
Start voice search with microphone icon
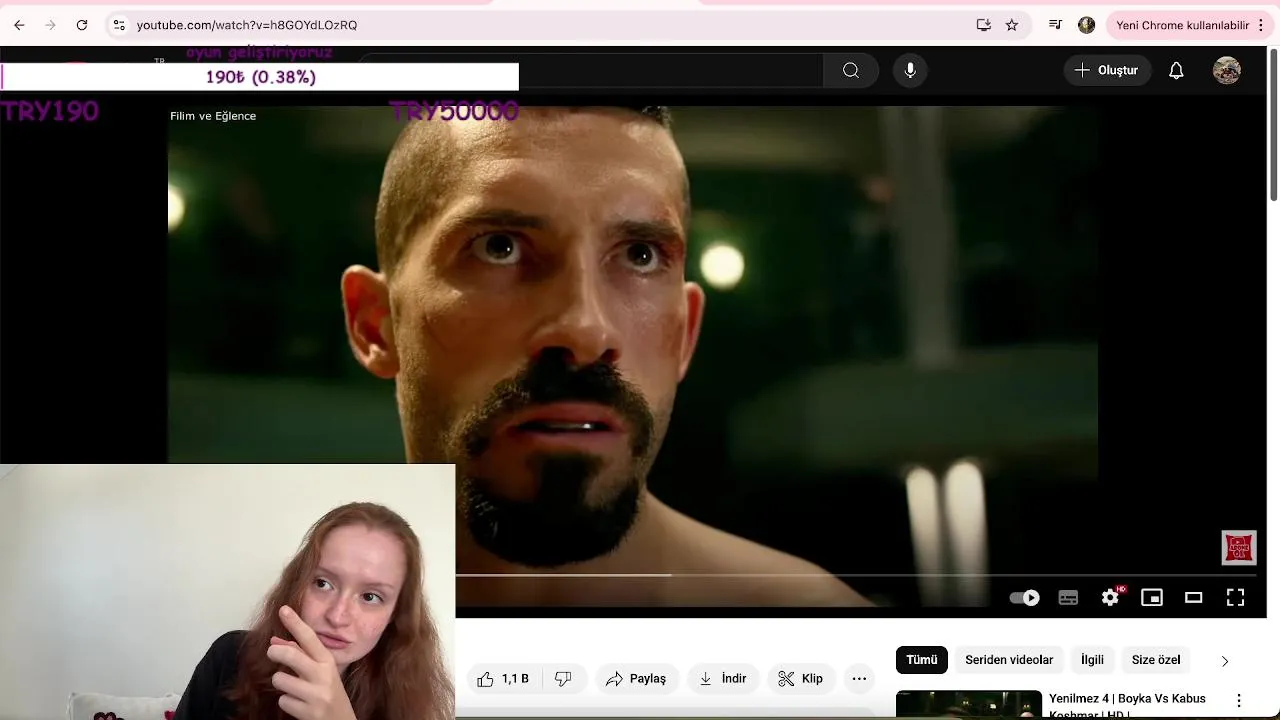[910, 70]
